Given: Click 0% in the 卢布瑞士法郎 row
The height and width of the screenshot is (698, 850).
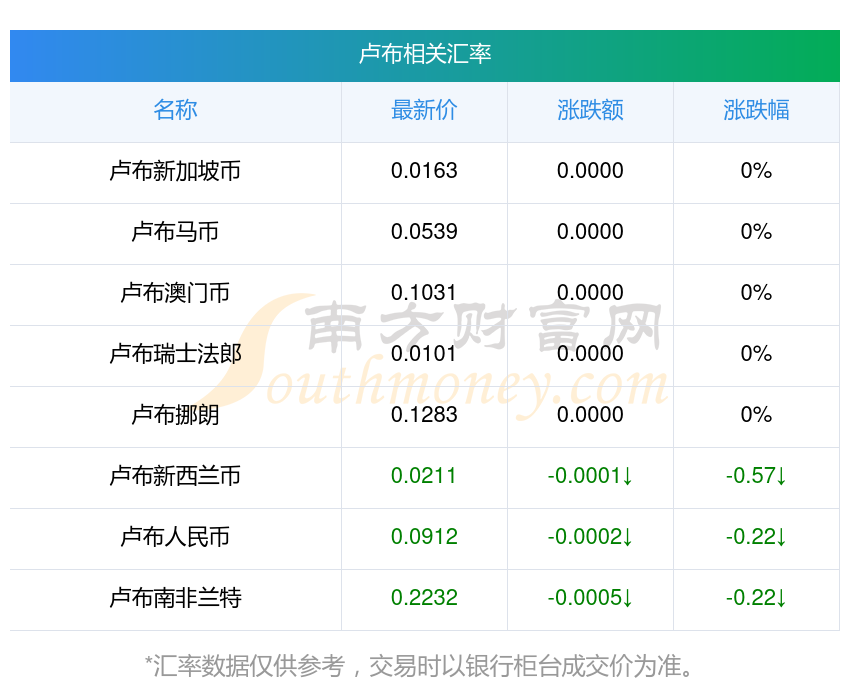Looking at the screenshot, I should point(756,354).
